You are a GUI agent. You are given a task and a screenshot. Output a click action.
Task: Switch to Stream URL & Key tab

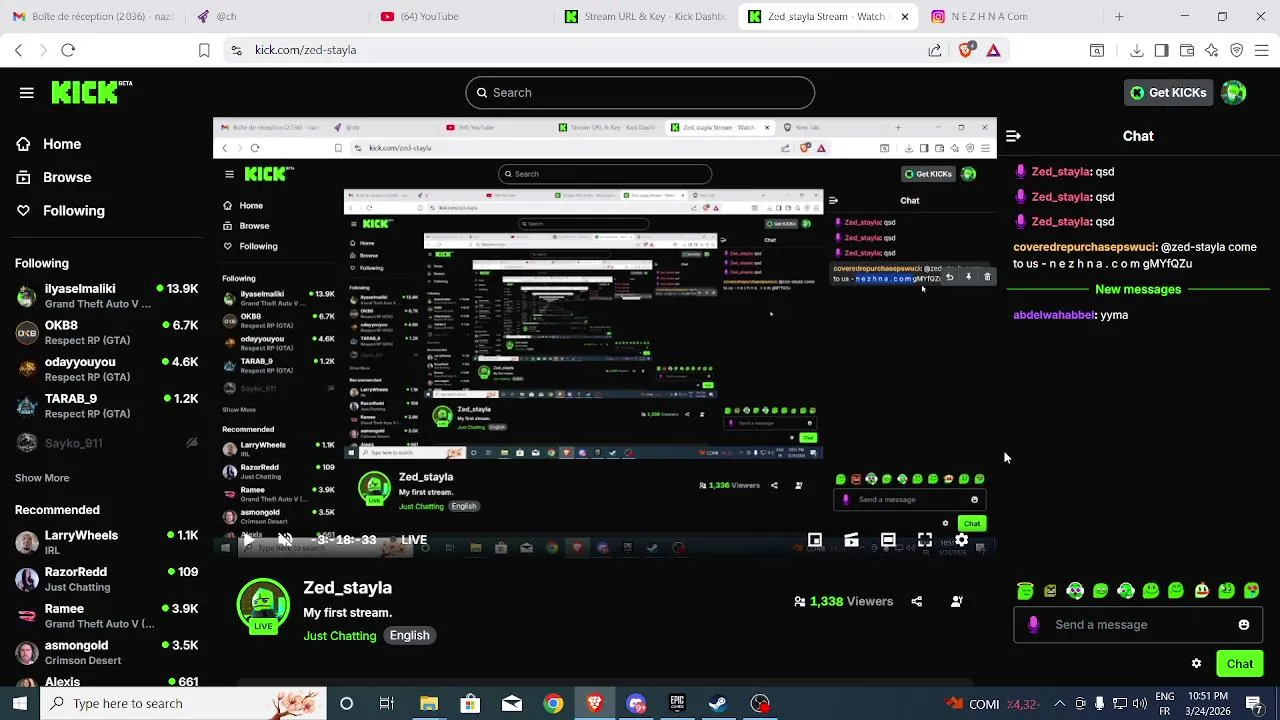pyautogui.click(x=645, y=16)
